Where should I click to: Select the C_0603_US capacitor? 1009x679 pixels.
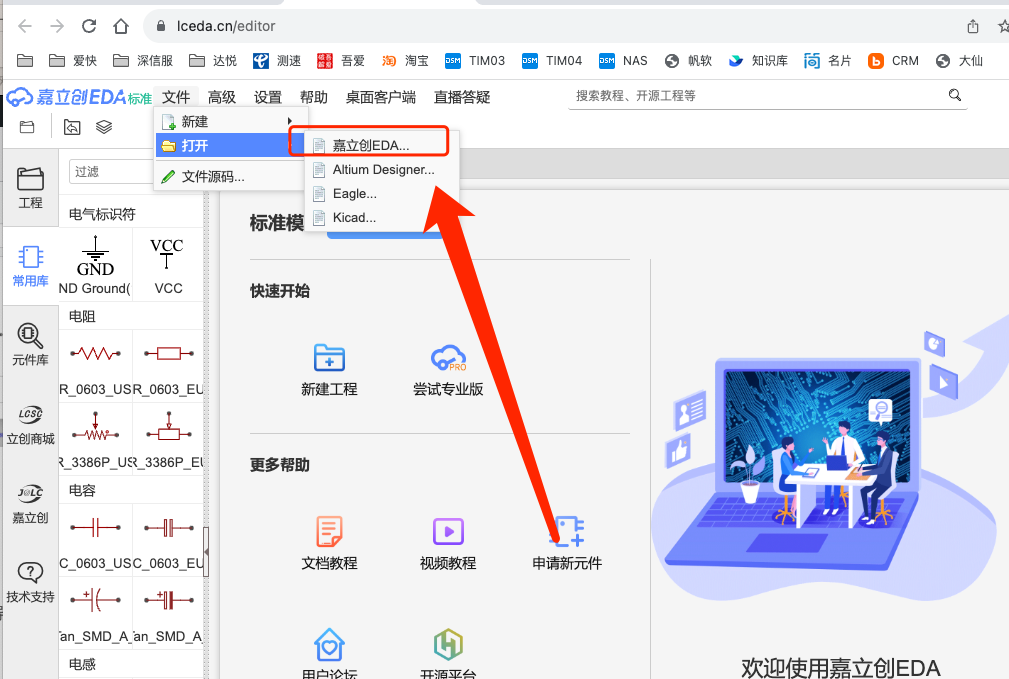coord(95,540)
